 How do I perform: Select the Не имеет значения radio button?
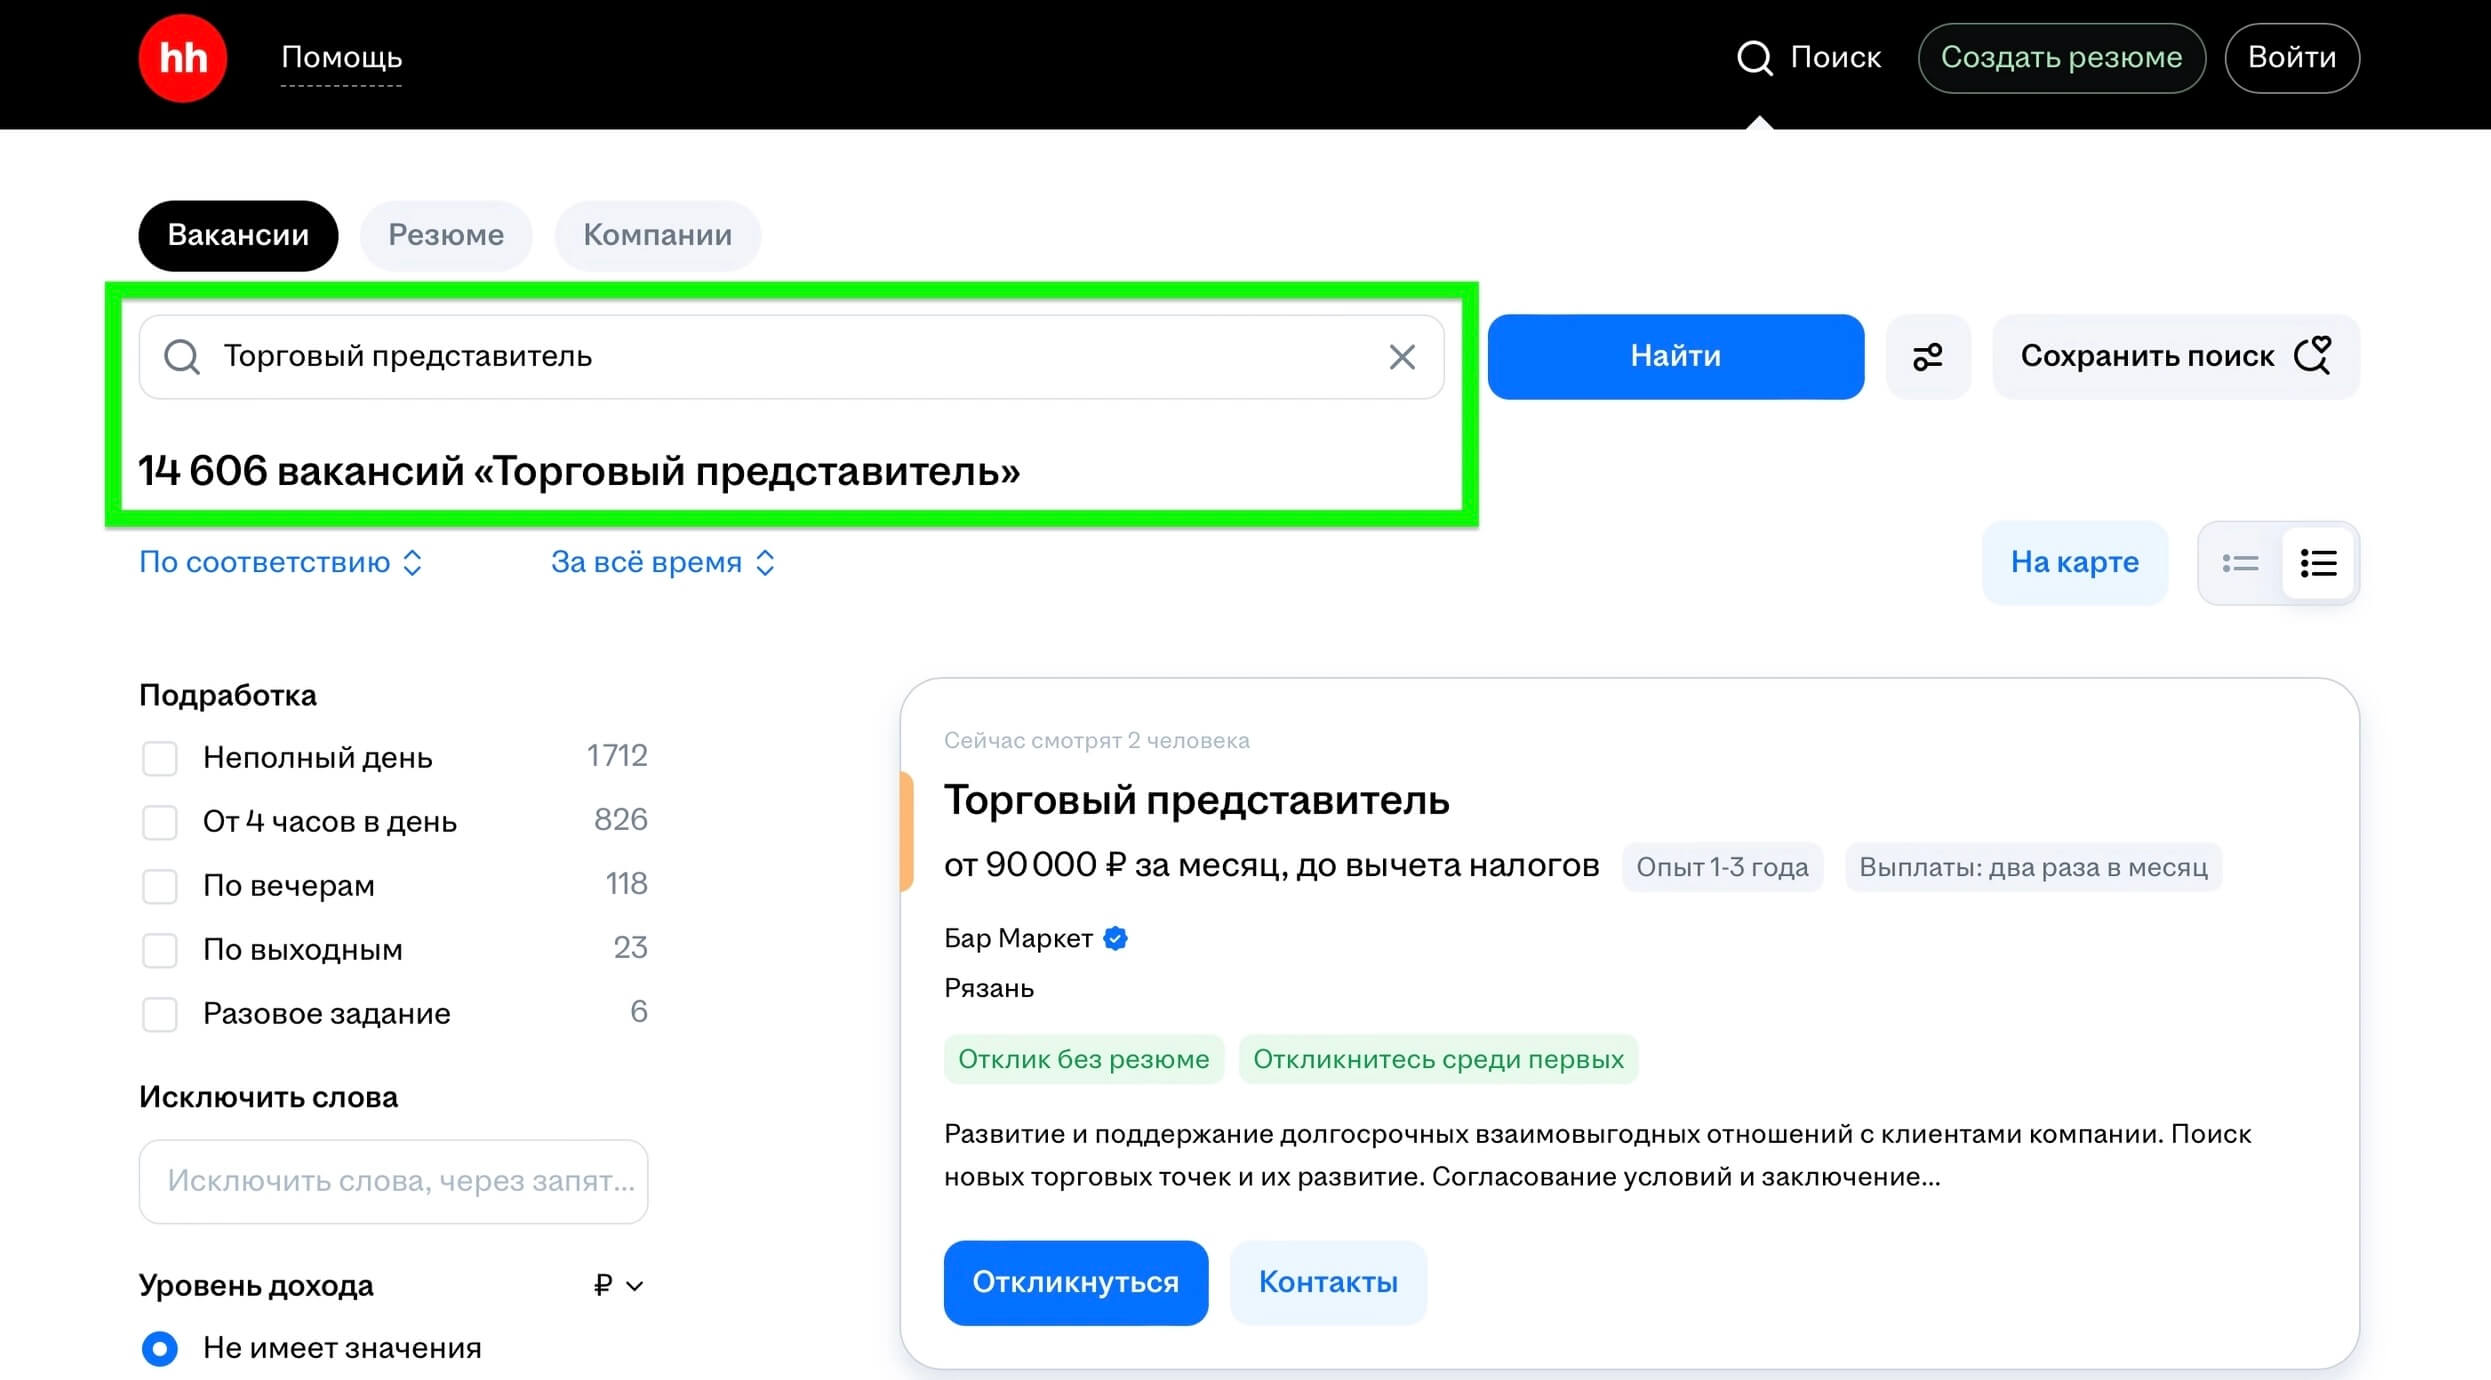[160, 1348]
